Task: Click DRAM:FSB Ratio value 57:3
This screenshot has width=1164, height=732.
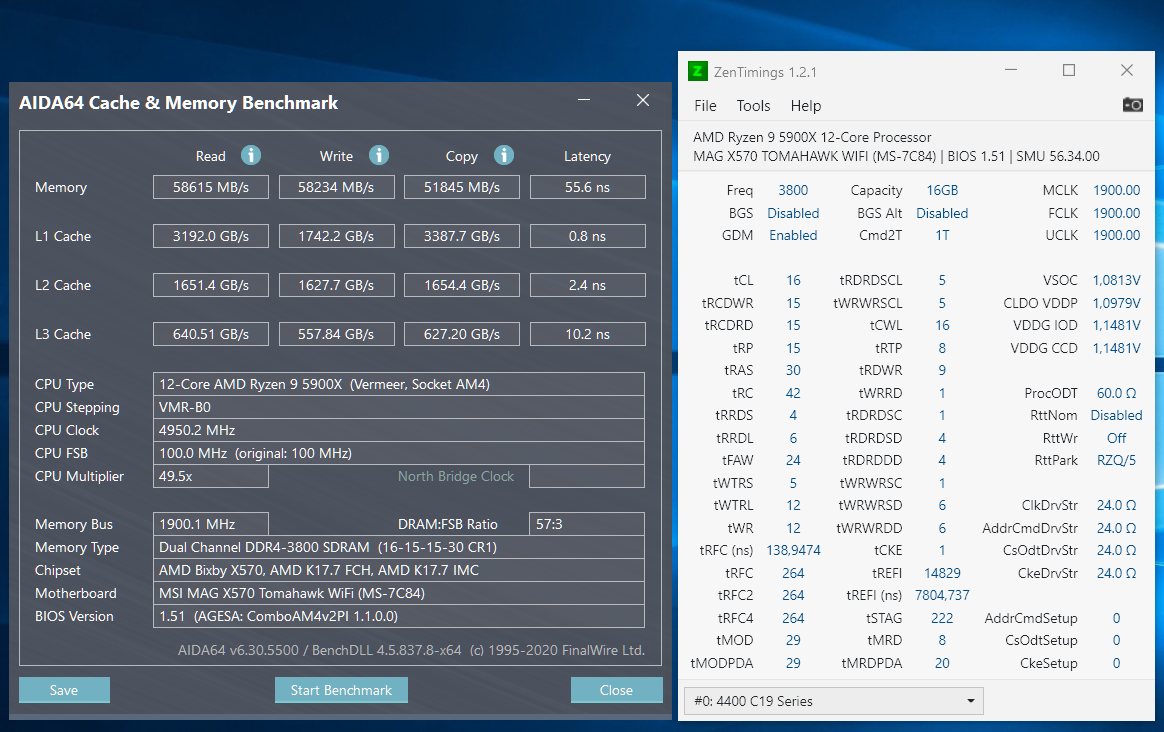Action: [586, 524]
